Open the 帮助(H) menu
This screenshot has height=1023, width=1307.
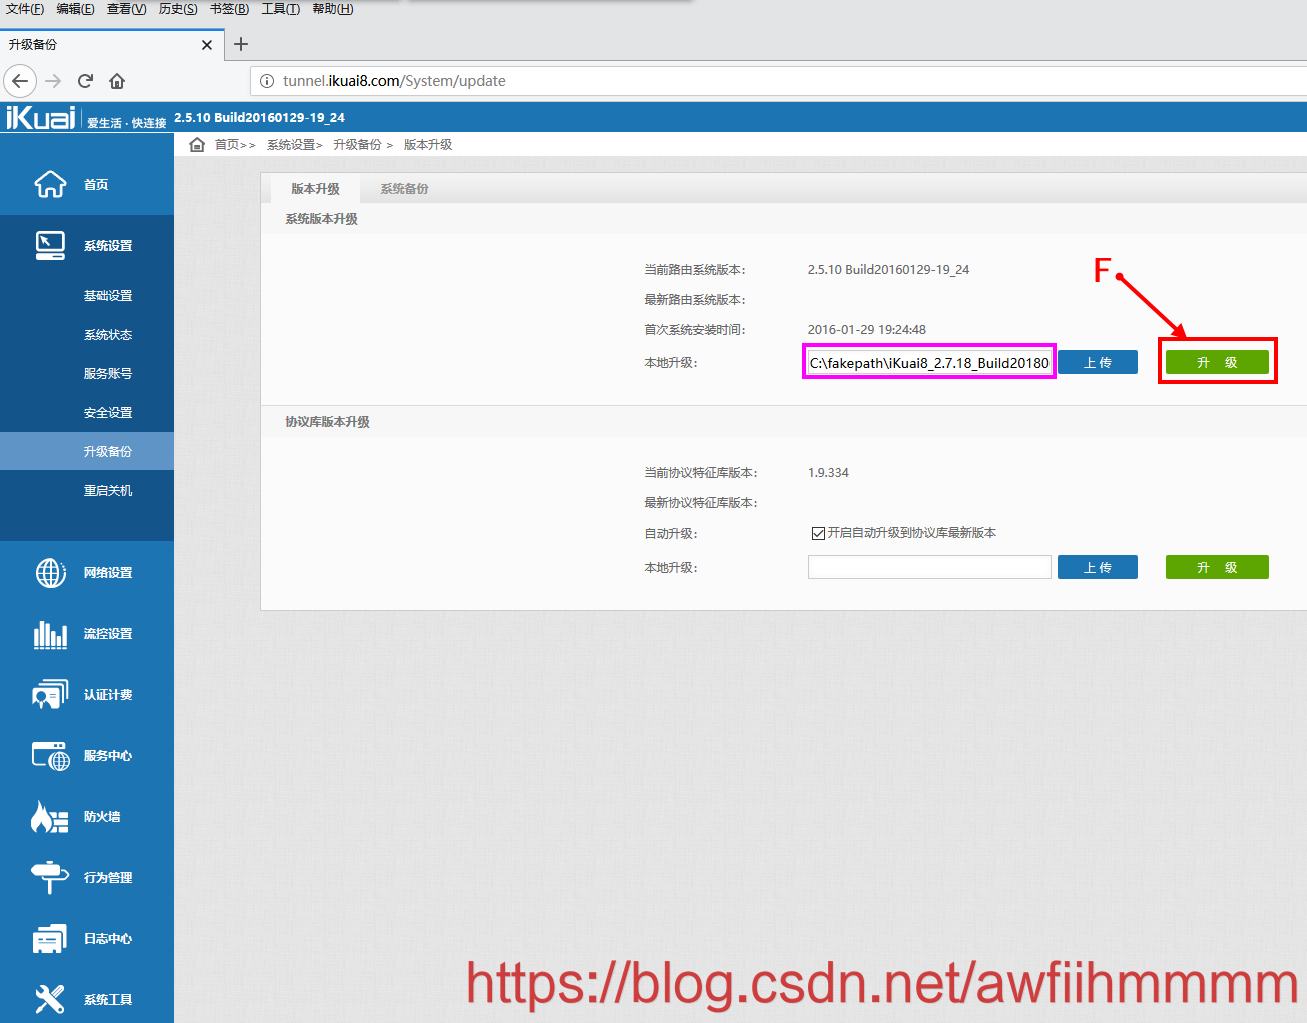click(333, 9)
